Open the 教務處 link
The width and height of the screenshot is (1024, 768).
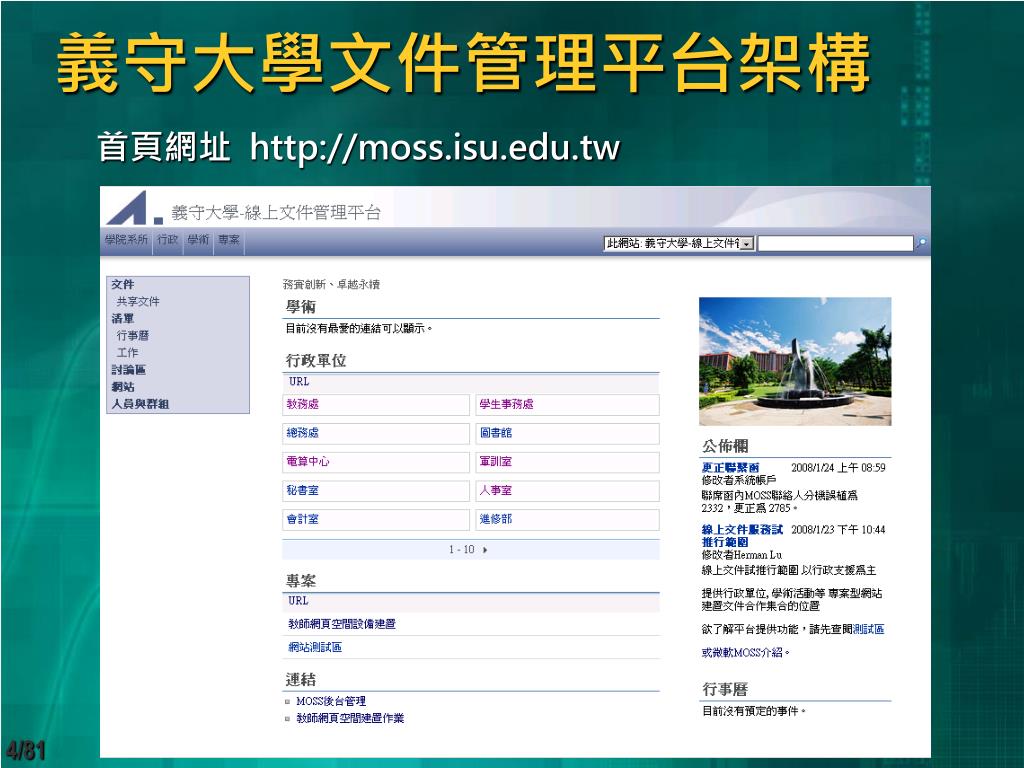[x=302, y=404]
